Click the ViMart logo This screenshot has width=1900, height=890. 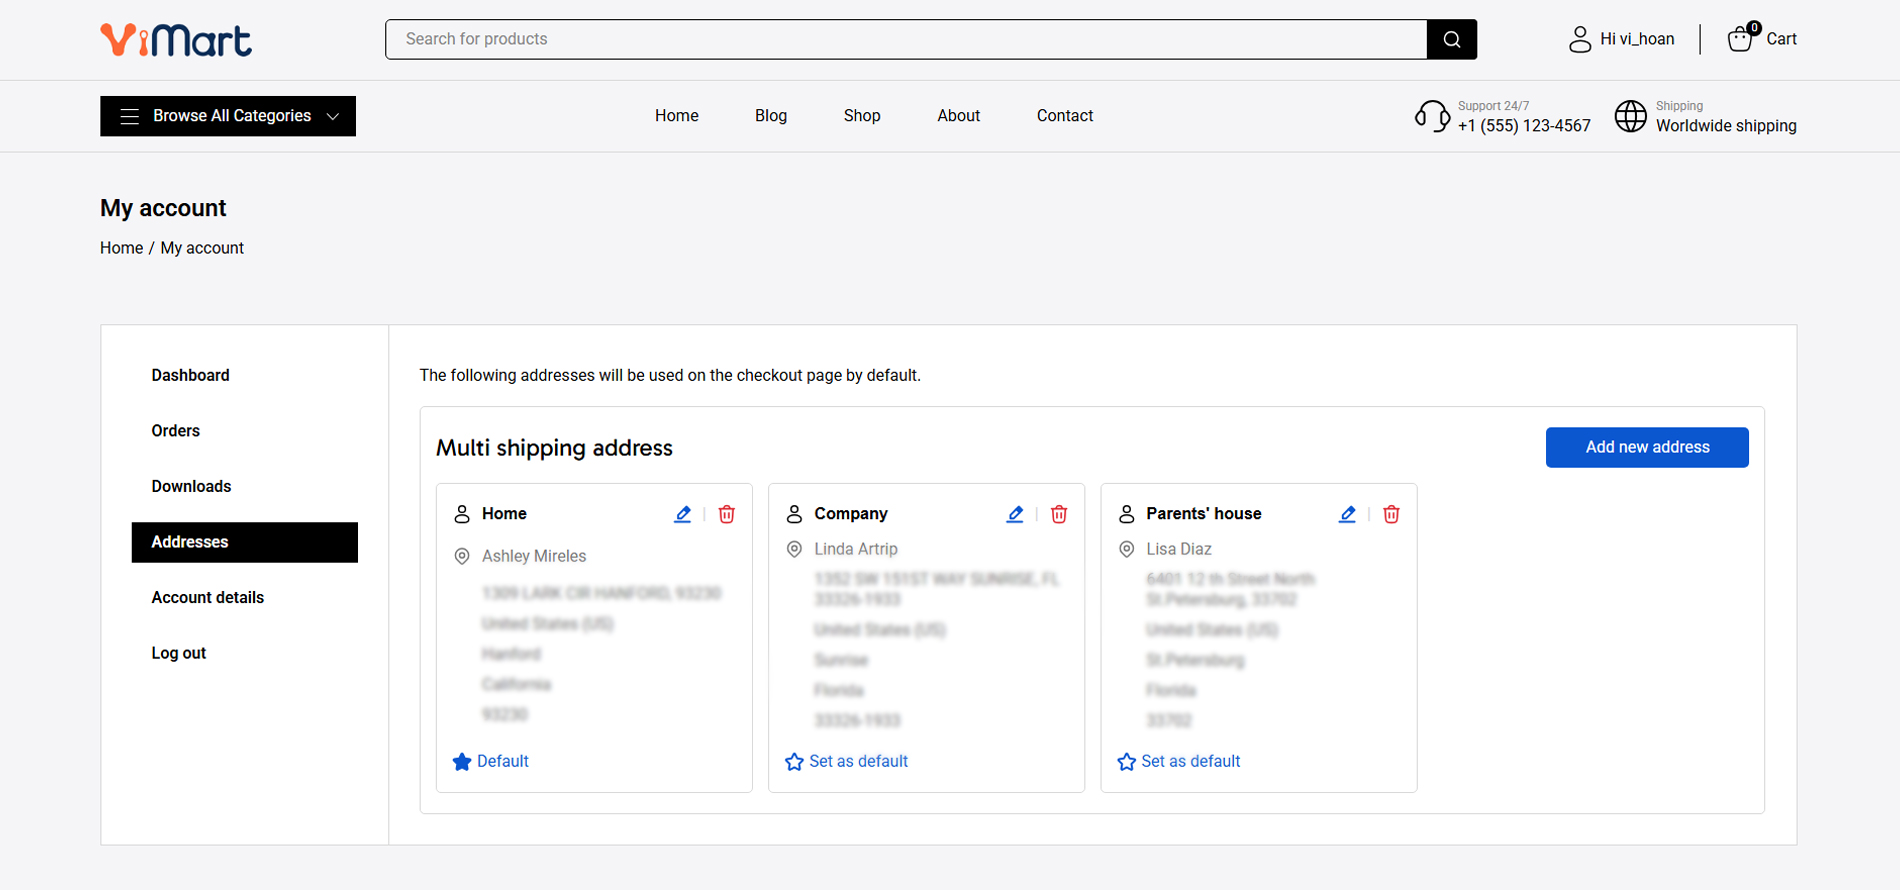(x=176, y=40)
